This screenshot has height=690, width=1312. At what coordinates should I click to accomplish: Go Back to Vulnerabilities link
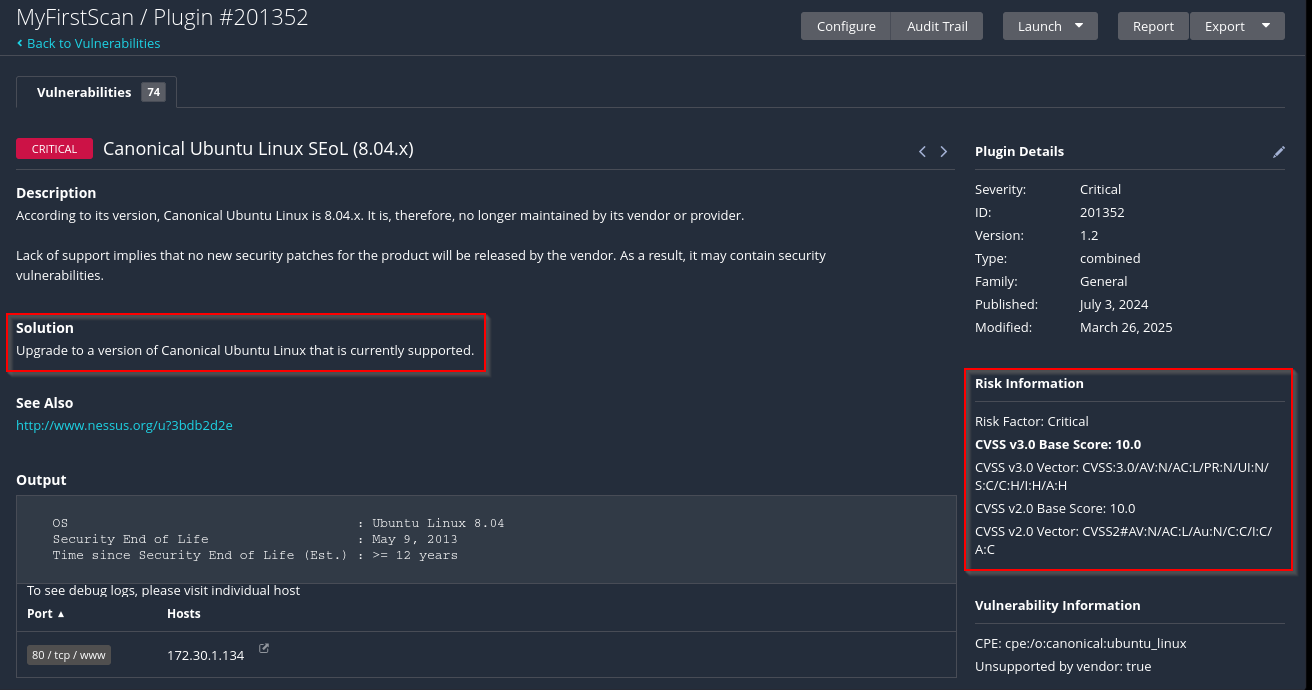88,43
